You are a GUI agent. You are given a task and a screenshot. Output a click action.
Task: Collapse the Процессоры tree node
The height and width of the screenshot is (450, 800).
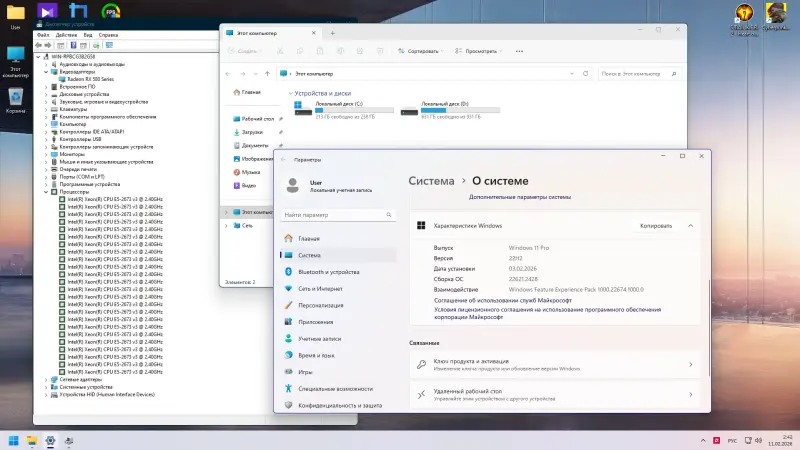48,192
